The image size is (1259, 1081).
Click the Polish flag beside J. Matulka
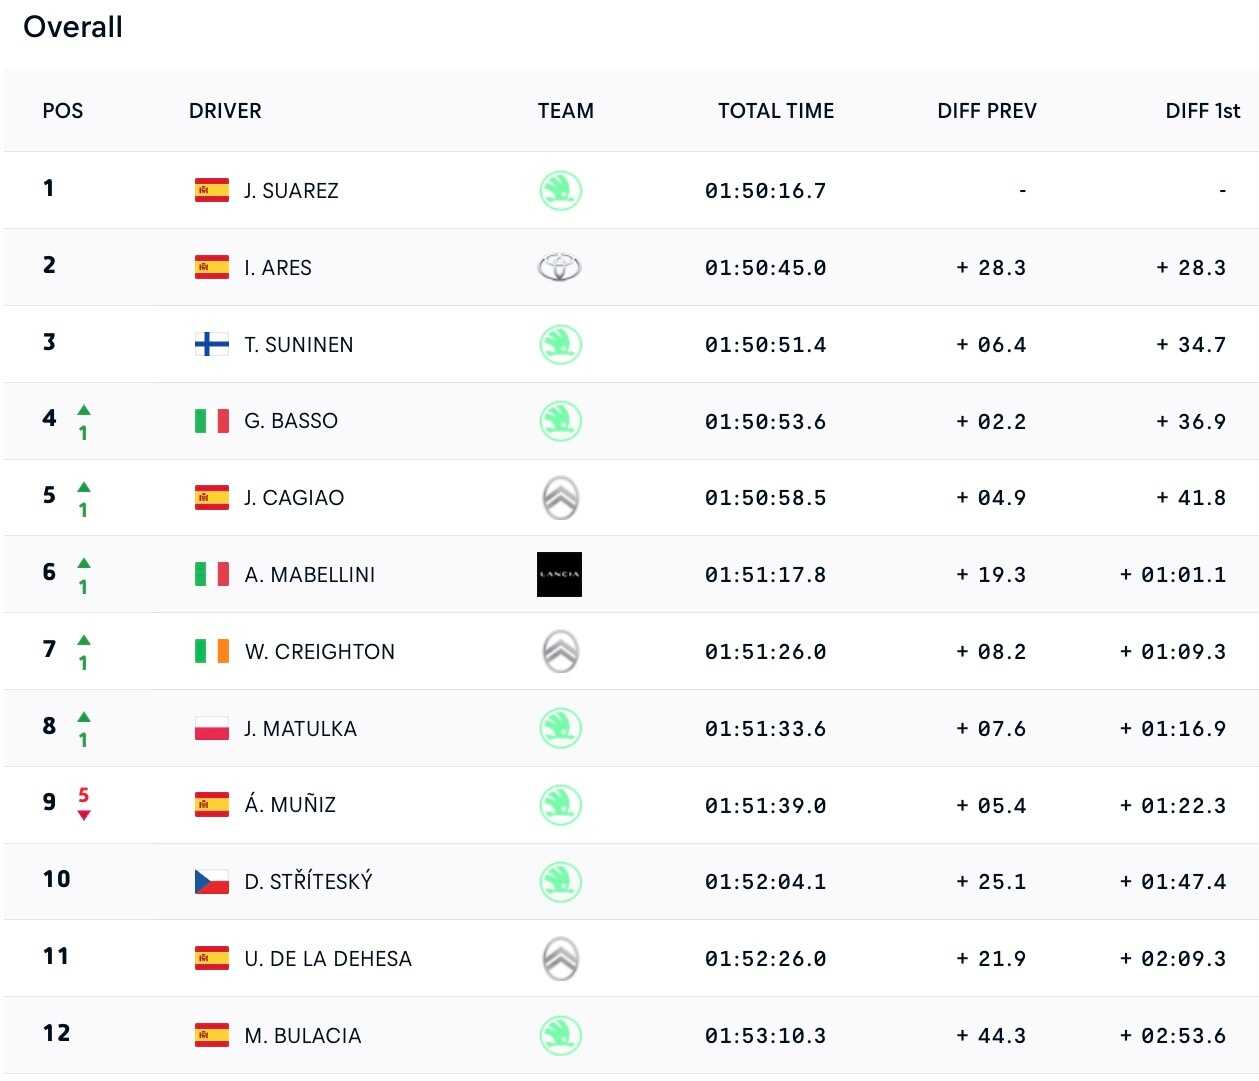(x=212, y=728)
